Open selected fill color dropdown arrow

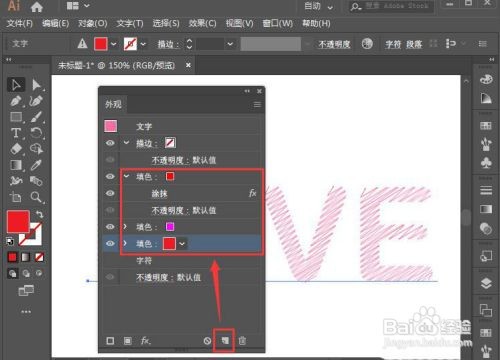[182, 244]
